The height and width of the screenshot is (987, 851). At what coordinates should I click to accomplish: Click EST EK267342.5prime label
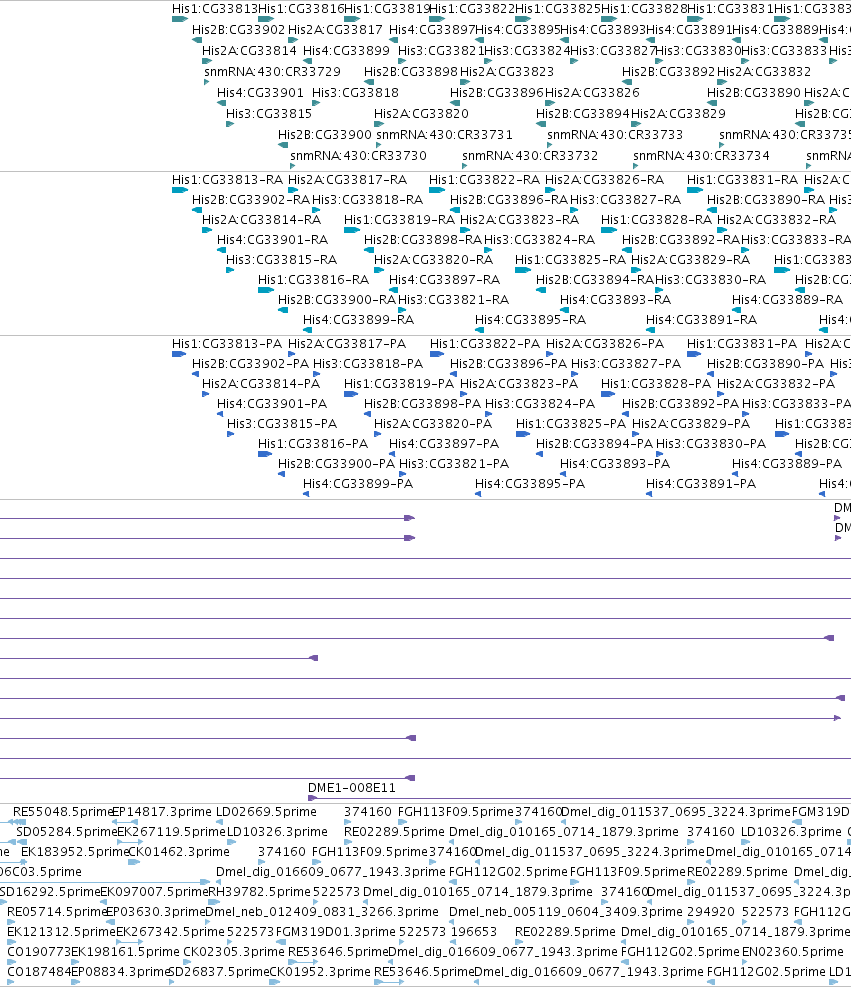coord(170,932)
